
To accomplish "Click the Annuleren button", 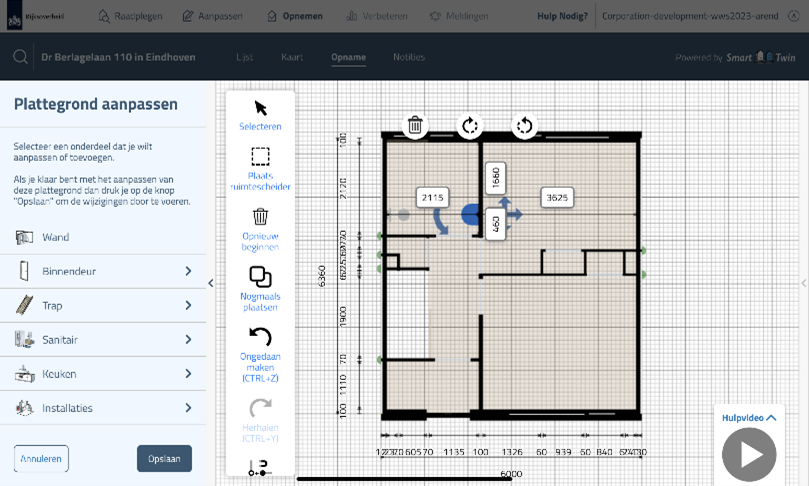I will [41, 458].
